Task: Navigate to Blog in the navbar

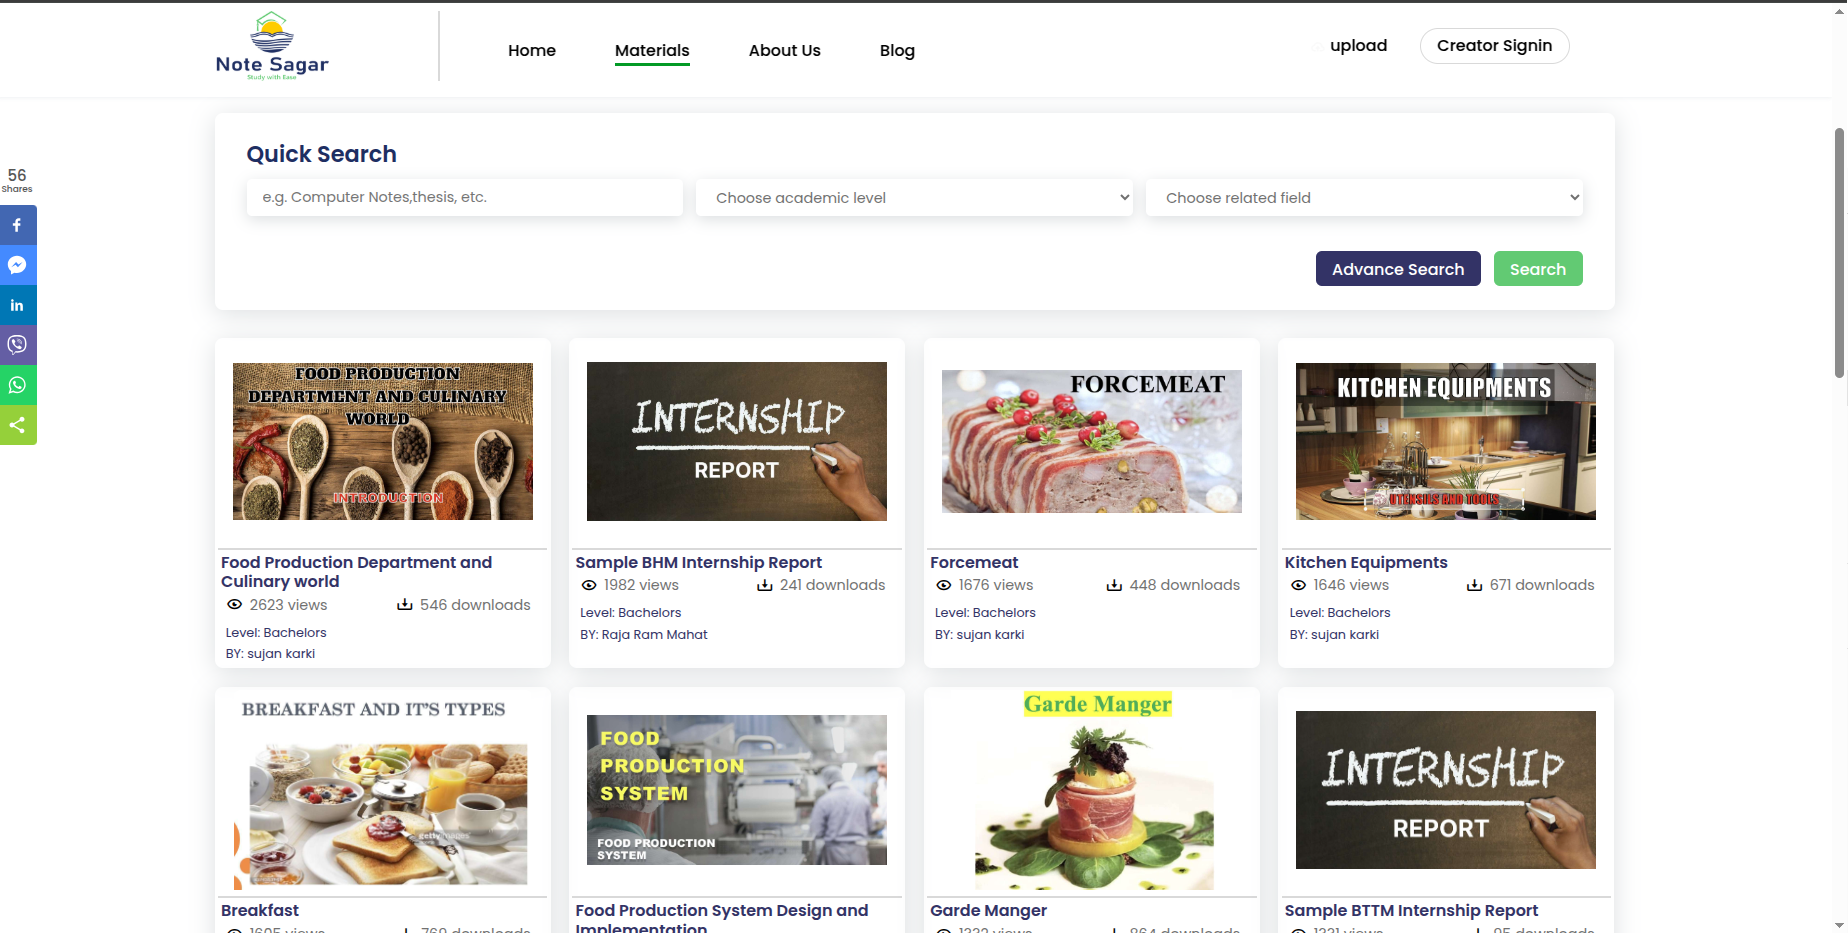Action: tap(897, 50)
